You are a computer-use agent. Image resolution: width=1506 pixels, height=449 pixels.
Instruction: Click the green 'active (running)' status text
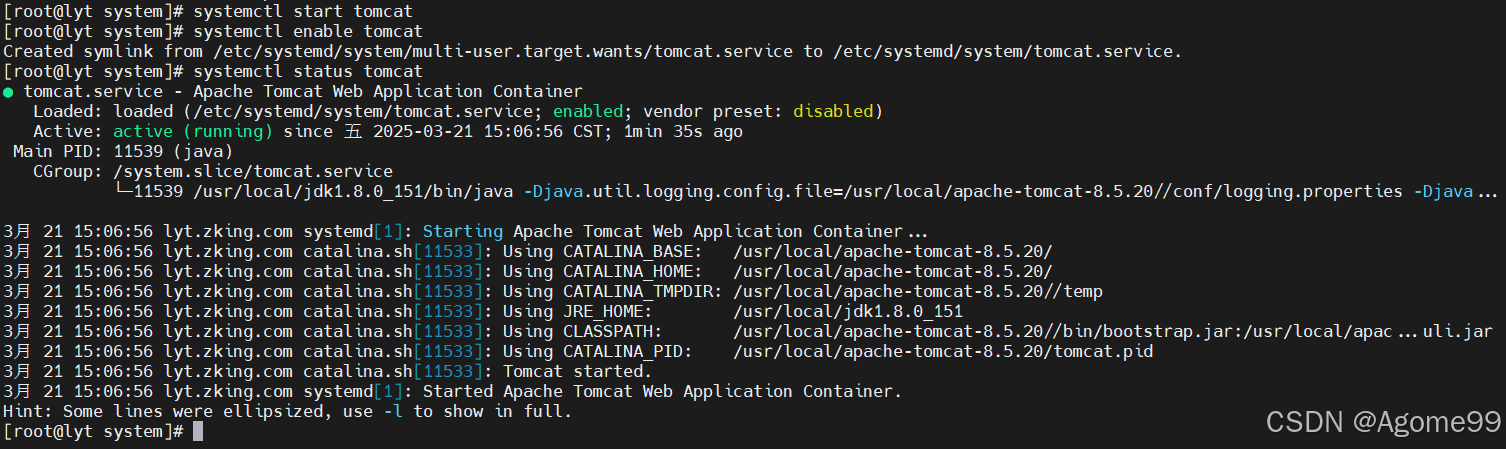click(193, 132)
